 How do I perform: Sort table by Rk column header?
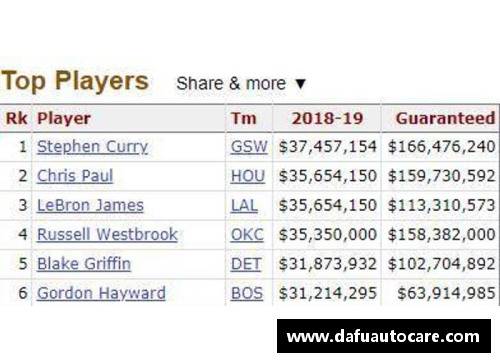(x=16, y=118)
